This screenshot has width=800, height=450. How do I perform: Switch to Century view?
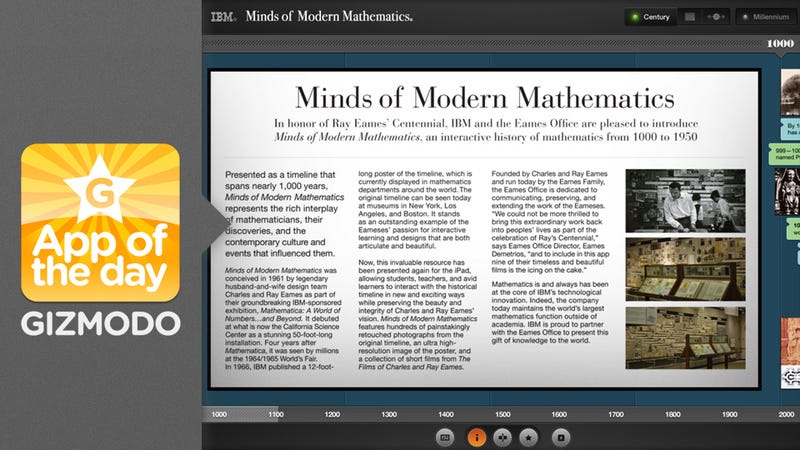(x=651, y=17)
